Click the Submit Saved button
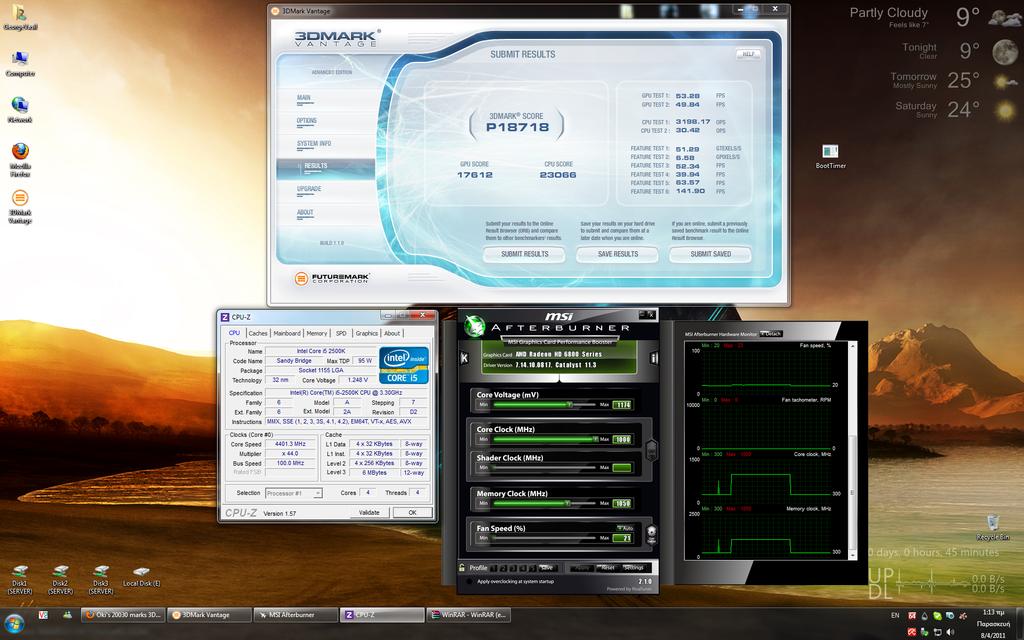Screen dimensions: 1024x640 pos(711,254)
